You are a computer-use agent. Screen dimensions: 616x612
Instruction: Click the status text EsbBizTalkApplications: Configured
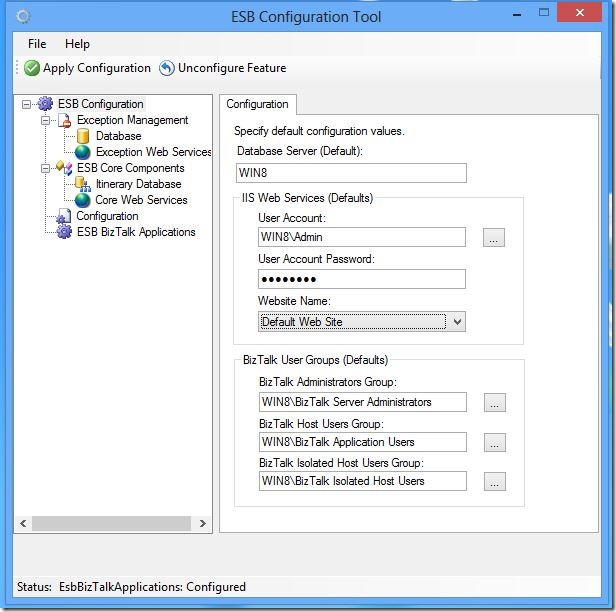tap(152, 587)
